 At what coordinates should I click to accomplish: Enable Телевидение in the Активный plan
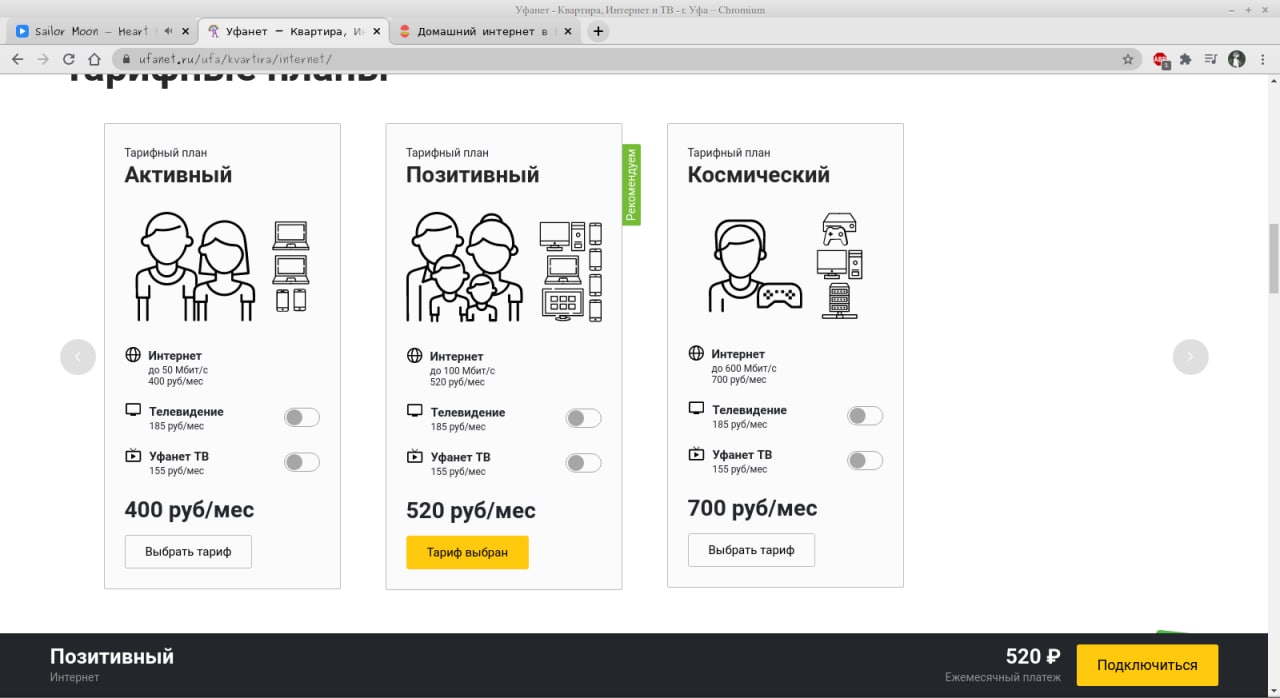coord(302,417)
